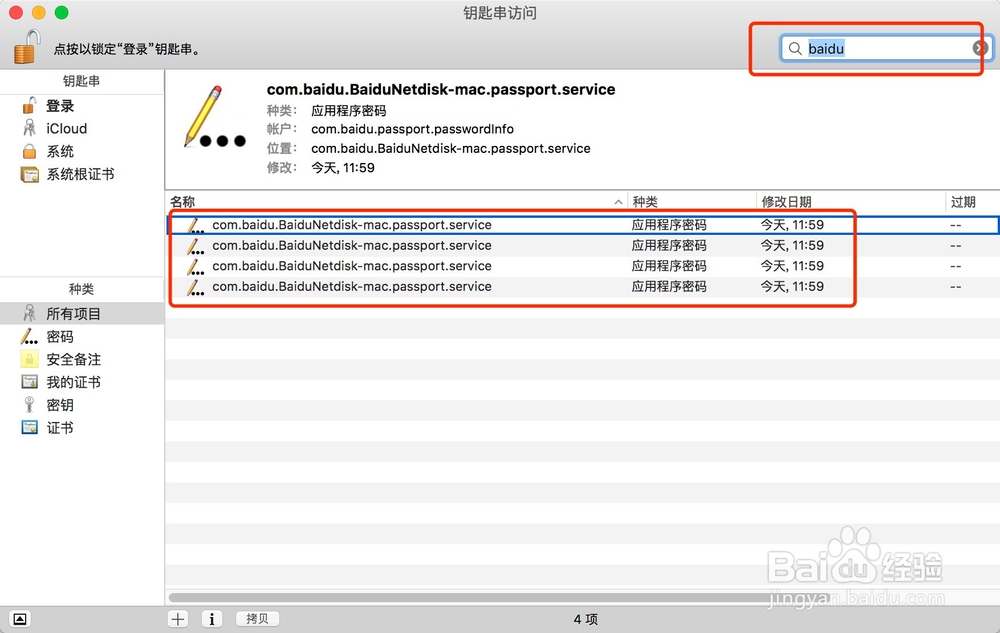Click the padlock icon to lock the login keychain
Image resolution: width=1000 pixels, height=633 pixels.
tap(27, 47)
